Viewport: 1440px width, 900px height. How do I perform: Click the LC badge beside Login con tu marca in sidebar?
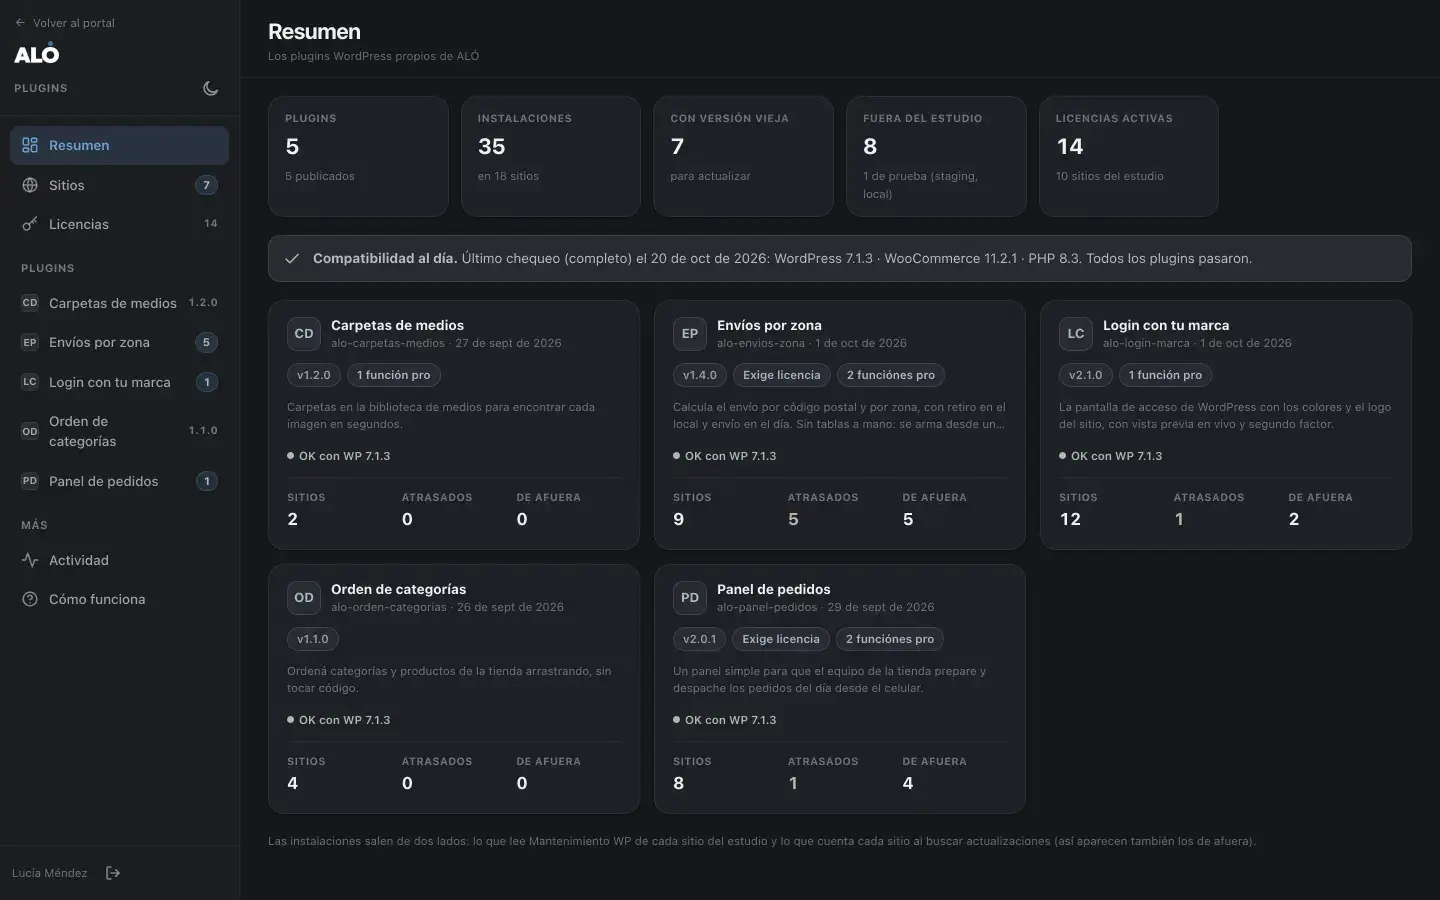tap(30, 382)
